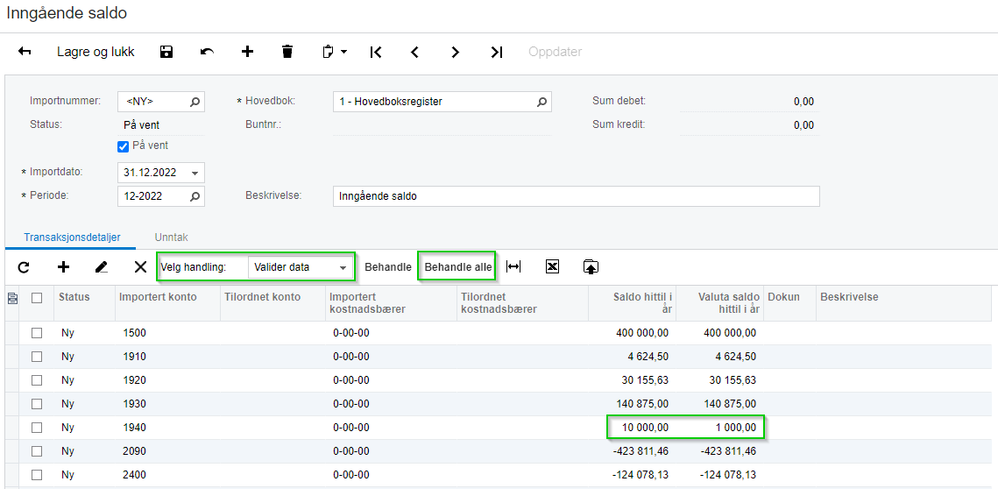Click the Beskrivelse input field
The width and height of the screenshot is (998, 489).
coord(576,197)
